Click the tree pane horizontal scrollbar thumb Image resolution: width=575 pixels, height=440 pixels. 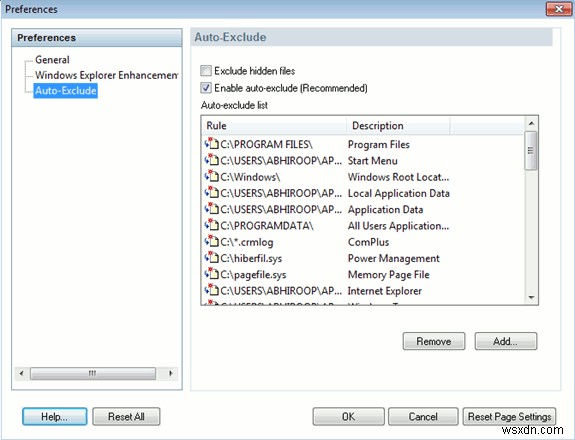click(x=93, y=373)
